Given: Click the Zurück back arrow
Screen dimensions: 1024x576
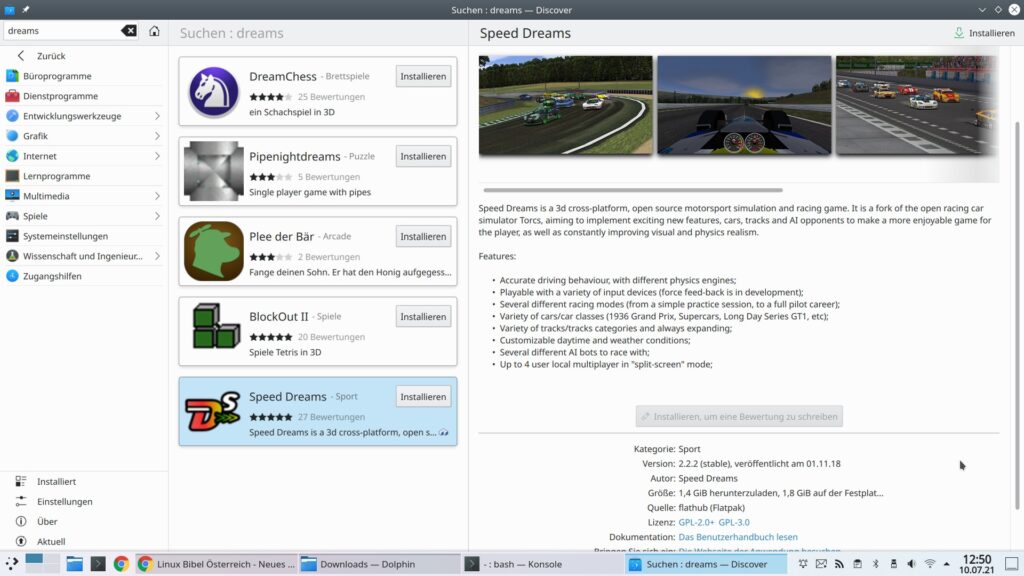Looking at the screenshot, I should (21, 56).
